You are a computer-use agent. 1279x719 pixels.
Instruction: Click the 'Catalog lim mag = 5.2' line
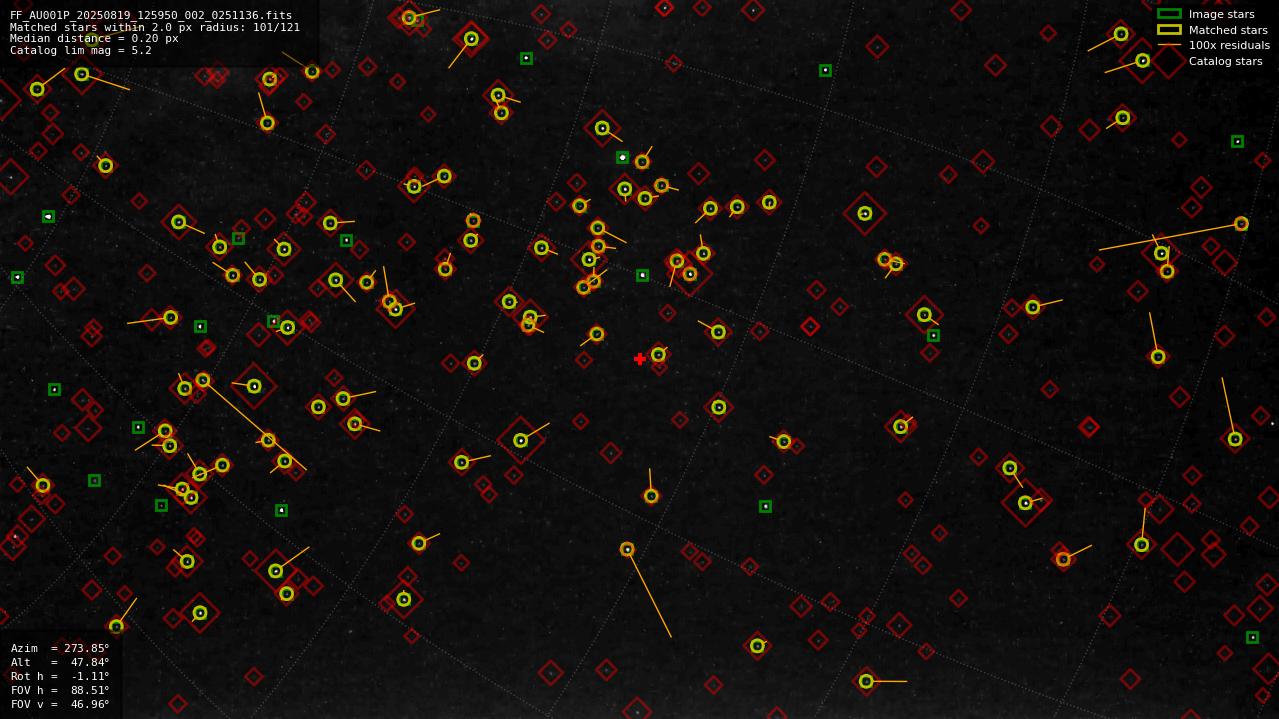pos(81,50)
